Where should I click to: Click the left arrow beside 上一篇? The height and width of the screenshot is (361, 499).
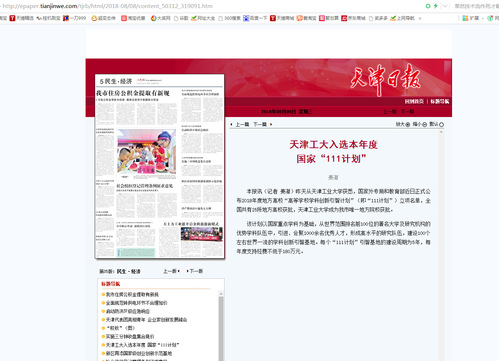(x=231, y=124)
